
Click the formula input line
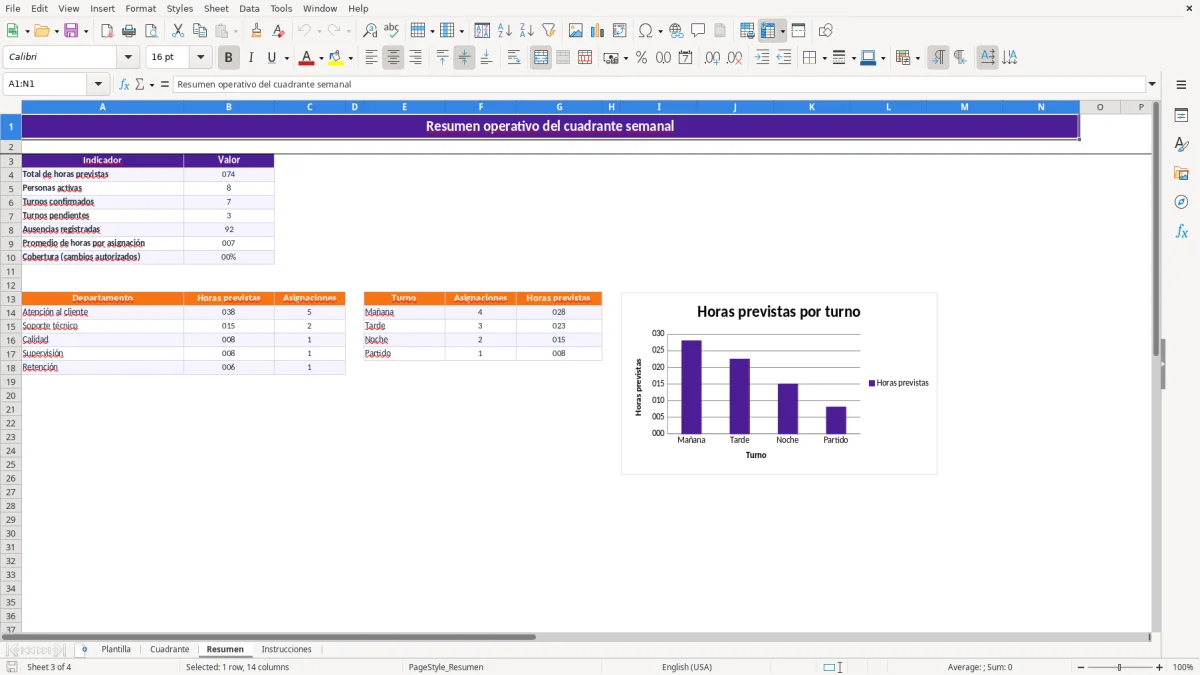659,84
